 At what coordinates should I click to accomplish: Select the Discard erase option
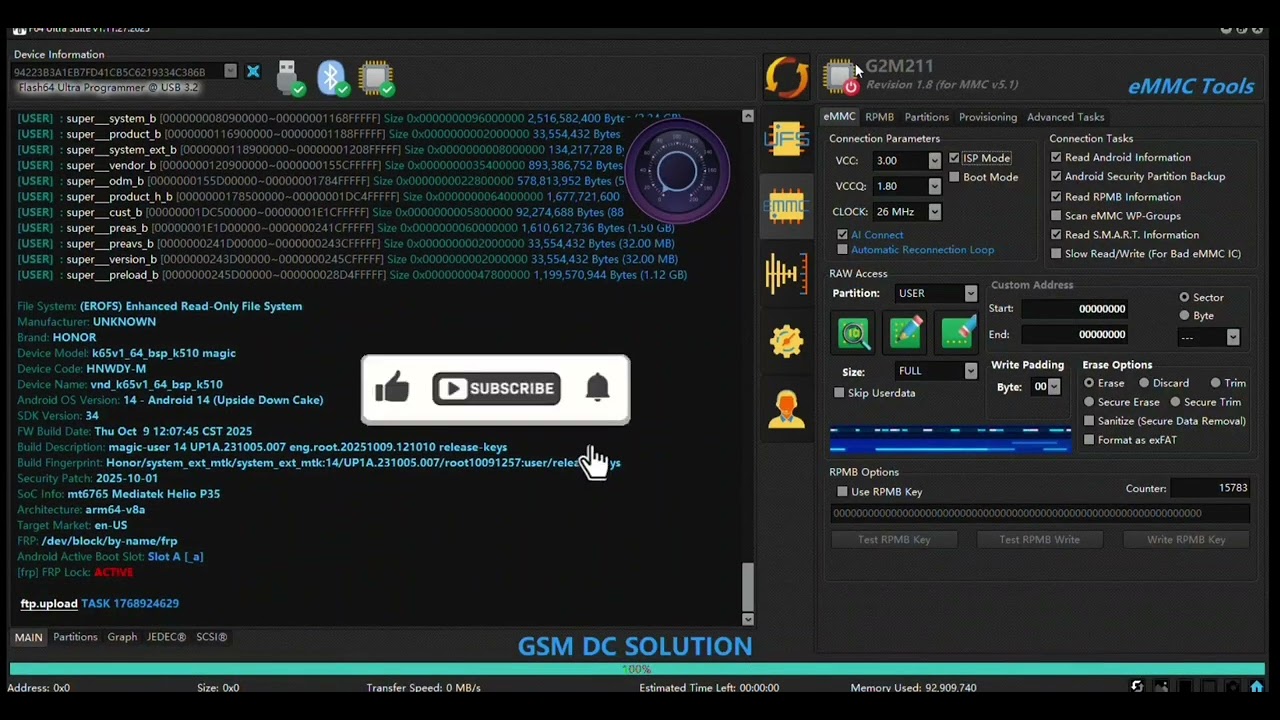(1143, 383)
